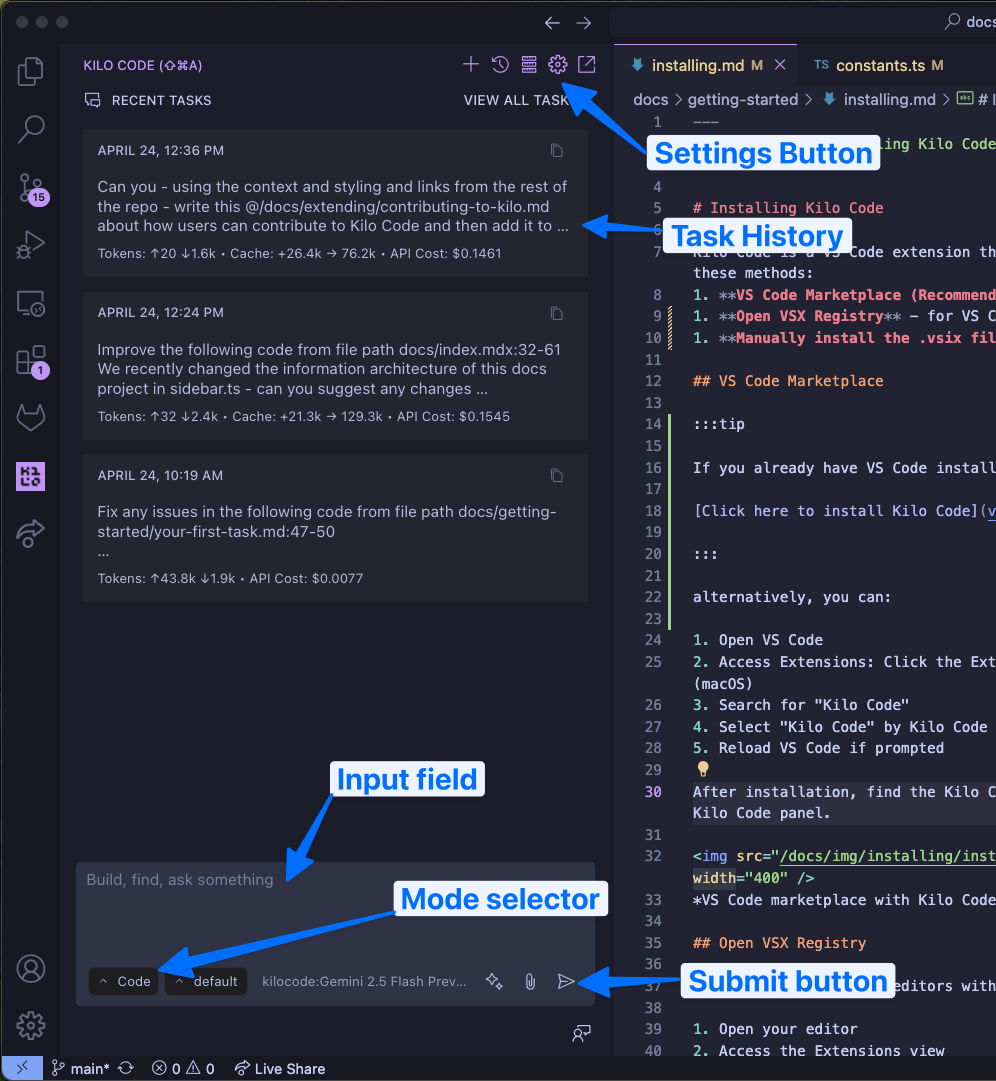
Task: Enhance prompt with the sparkle icon
Action: 494,981
